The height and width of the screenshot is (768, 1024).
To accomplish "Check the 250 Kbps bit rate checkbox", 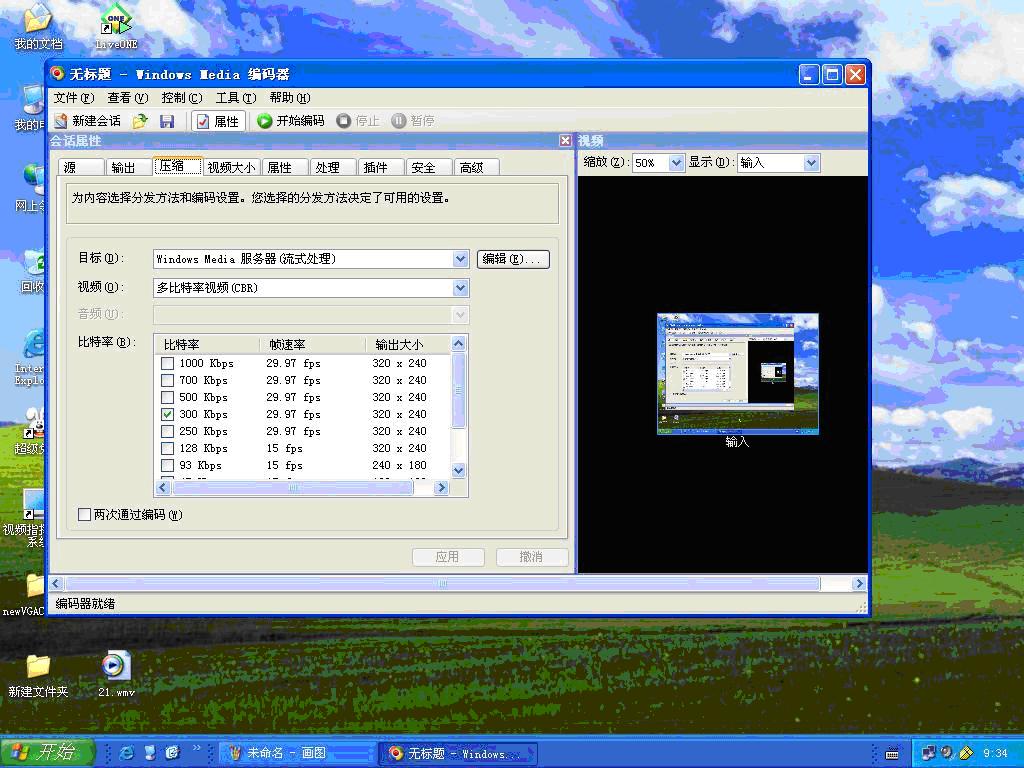I will [x=168, y=431].
